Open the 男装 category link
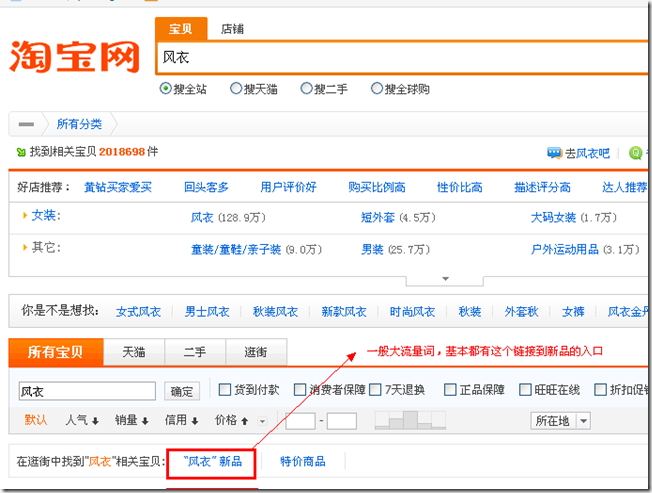 coord(372,249)
